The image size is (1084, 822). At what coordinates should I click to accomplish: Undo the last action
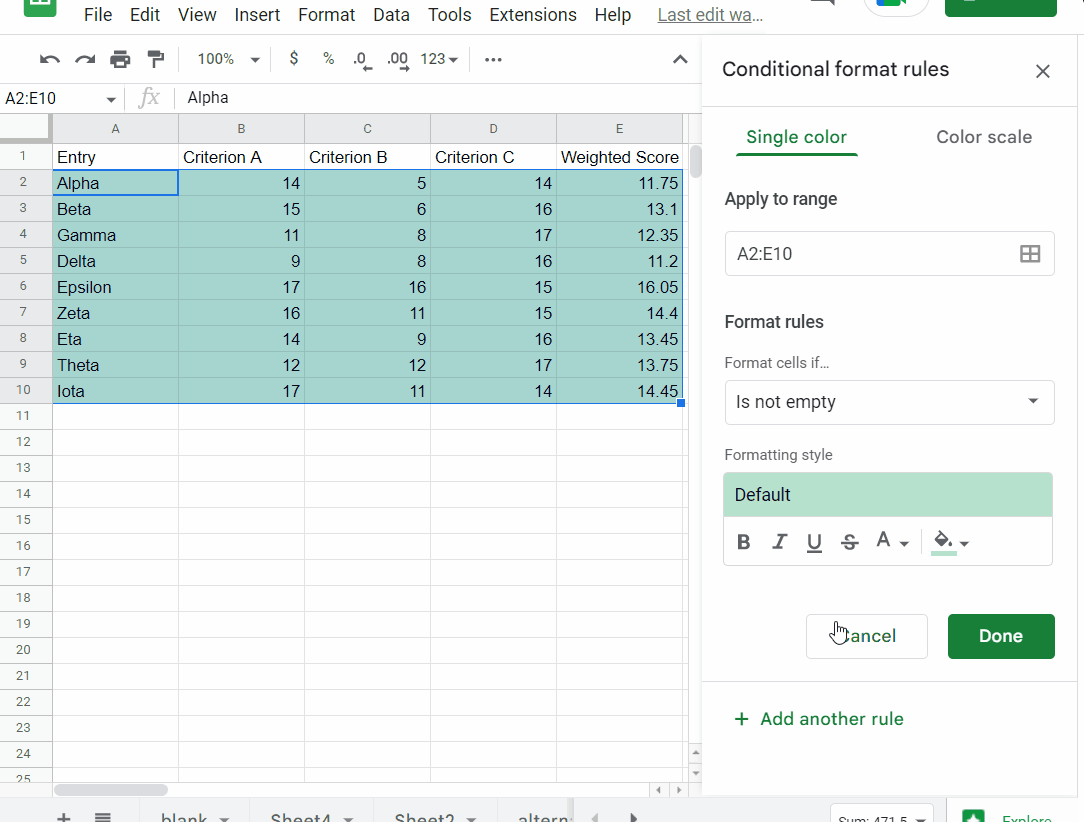click(48, 59)
